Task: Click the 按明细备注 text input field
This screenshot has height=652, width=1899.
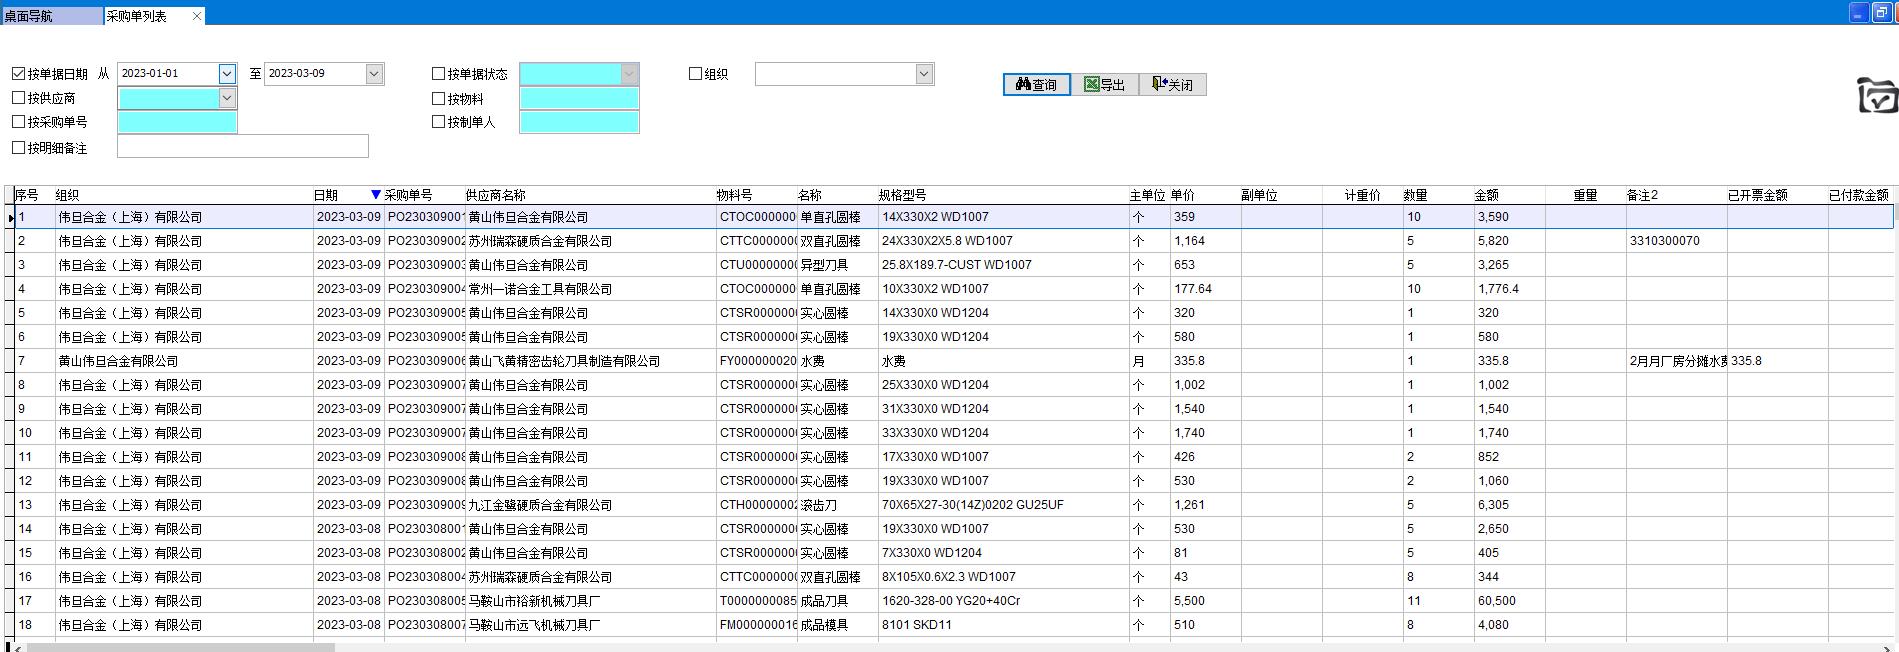Action: pos(243,147)
